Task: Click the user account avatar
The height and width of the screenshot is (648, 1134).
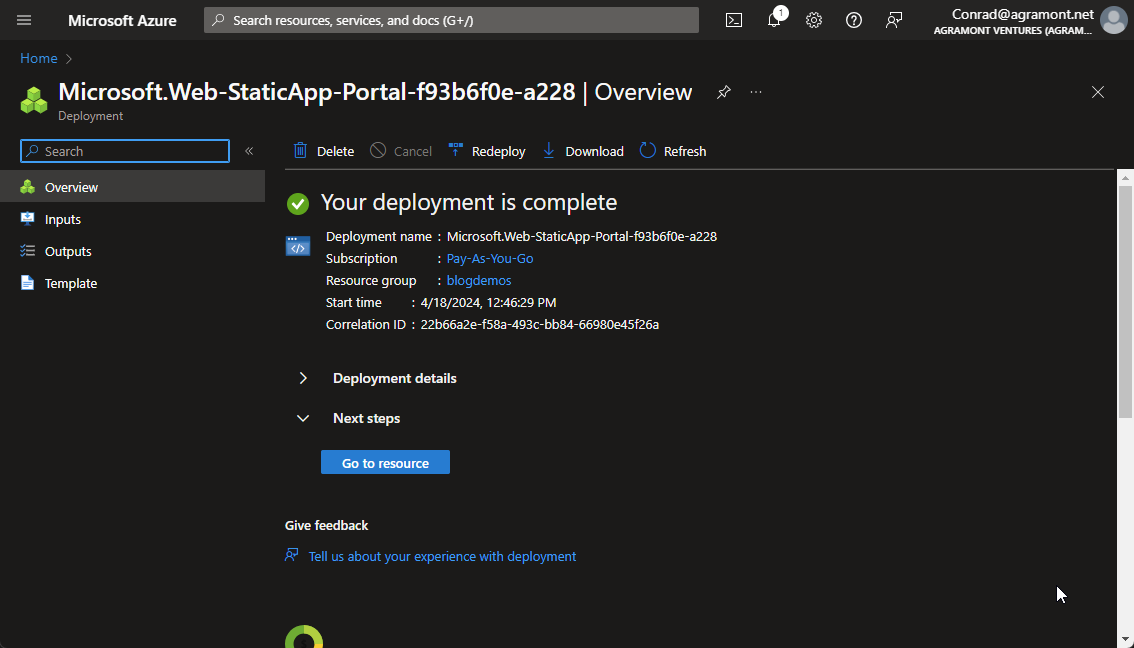Action: 1114,20
